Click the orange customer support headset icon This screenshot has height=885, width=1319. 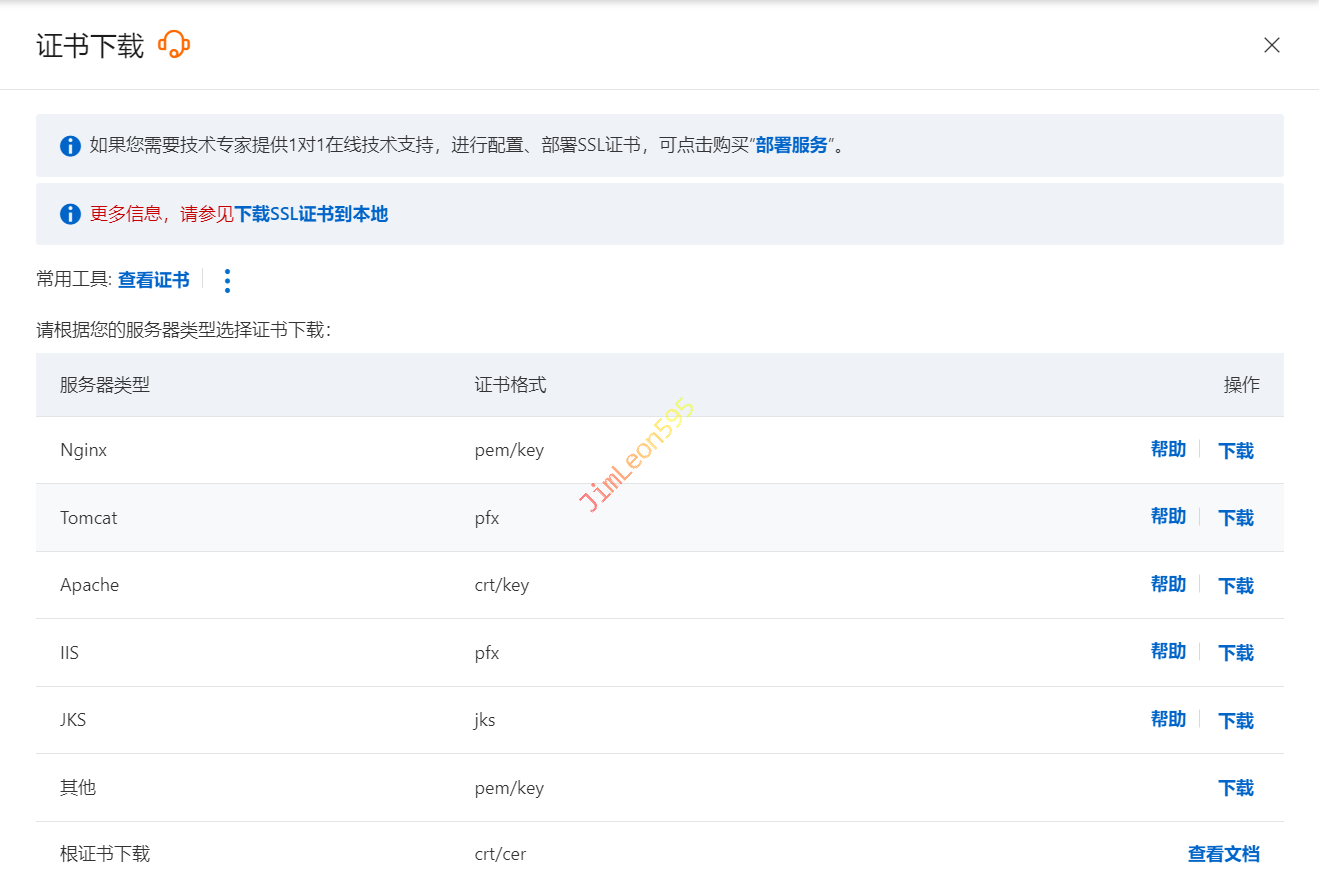(x=174, y=45)
